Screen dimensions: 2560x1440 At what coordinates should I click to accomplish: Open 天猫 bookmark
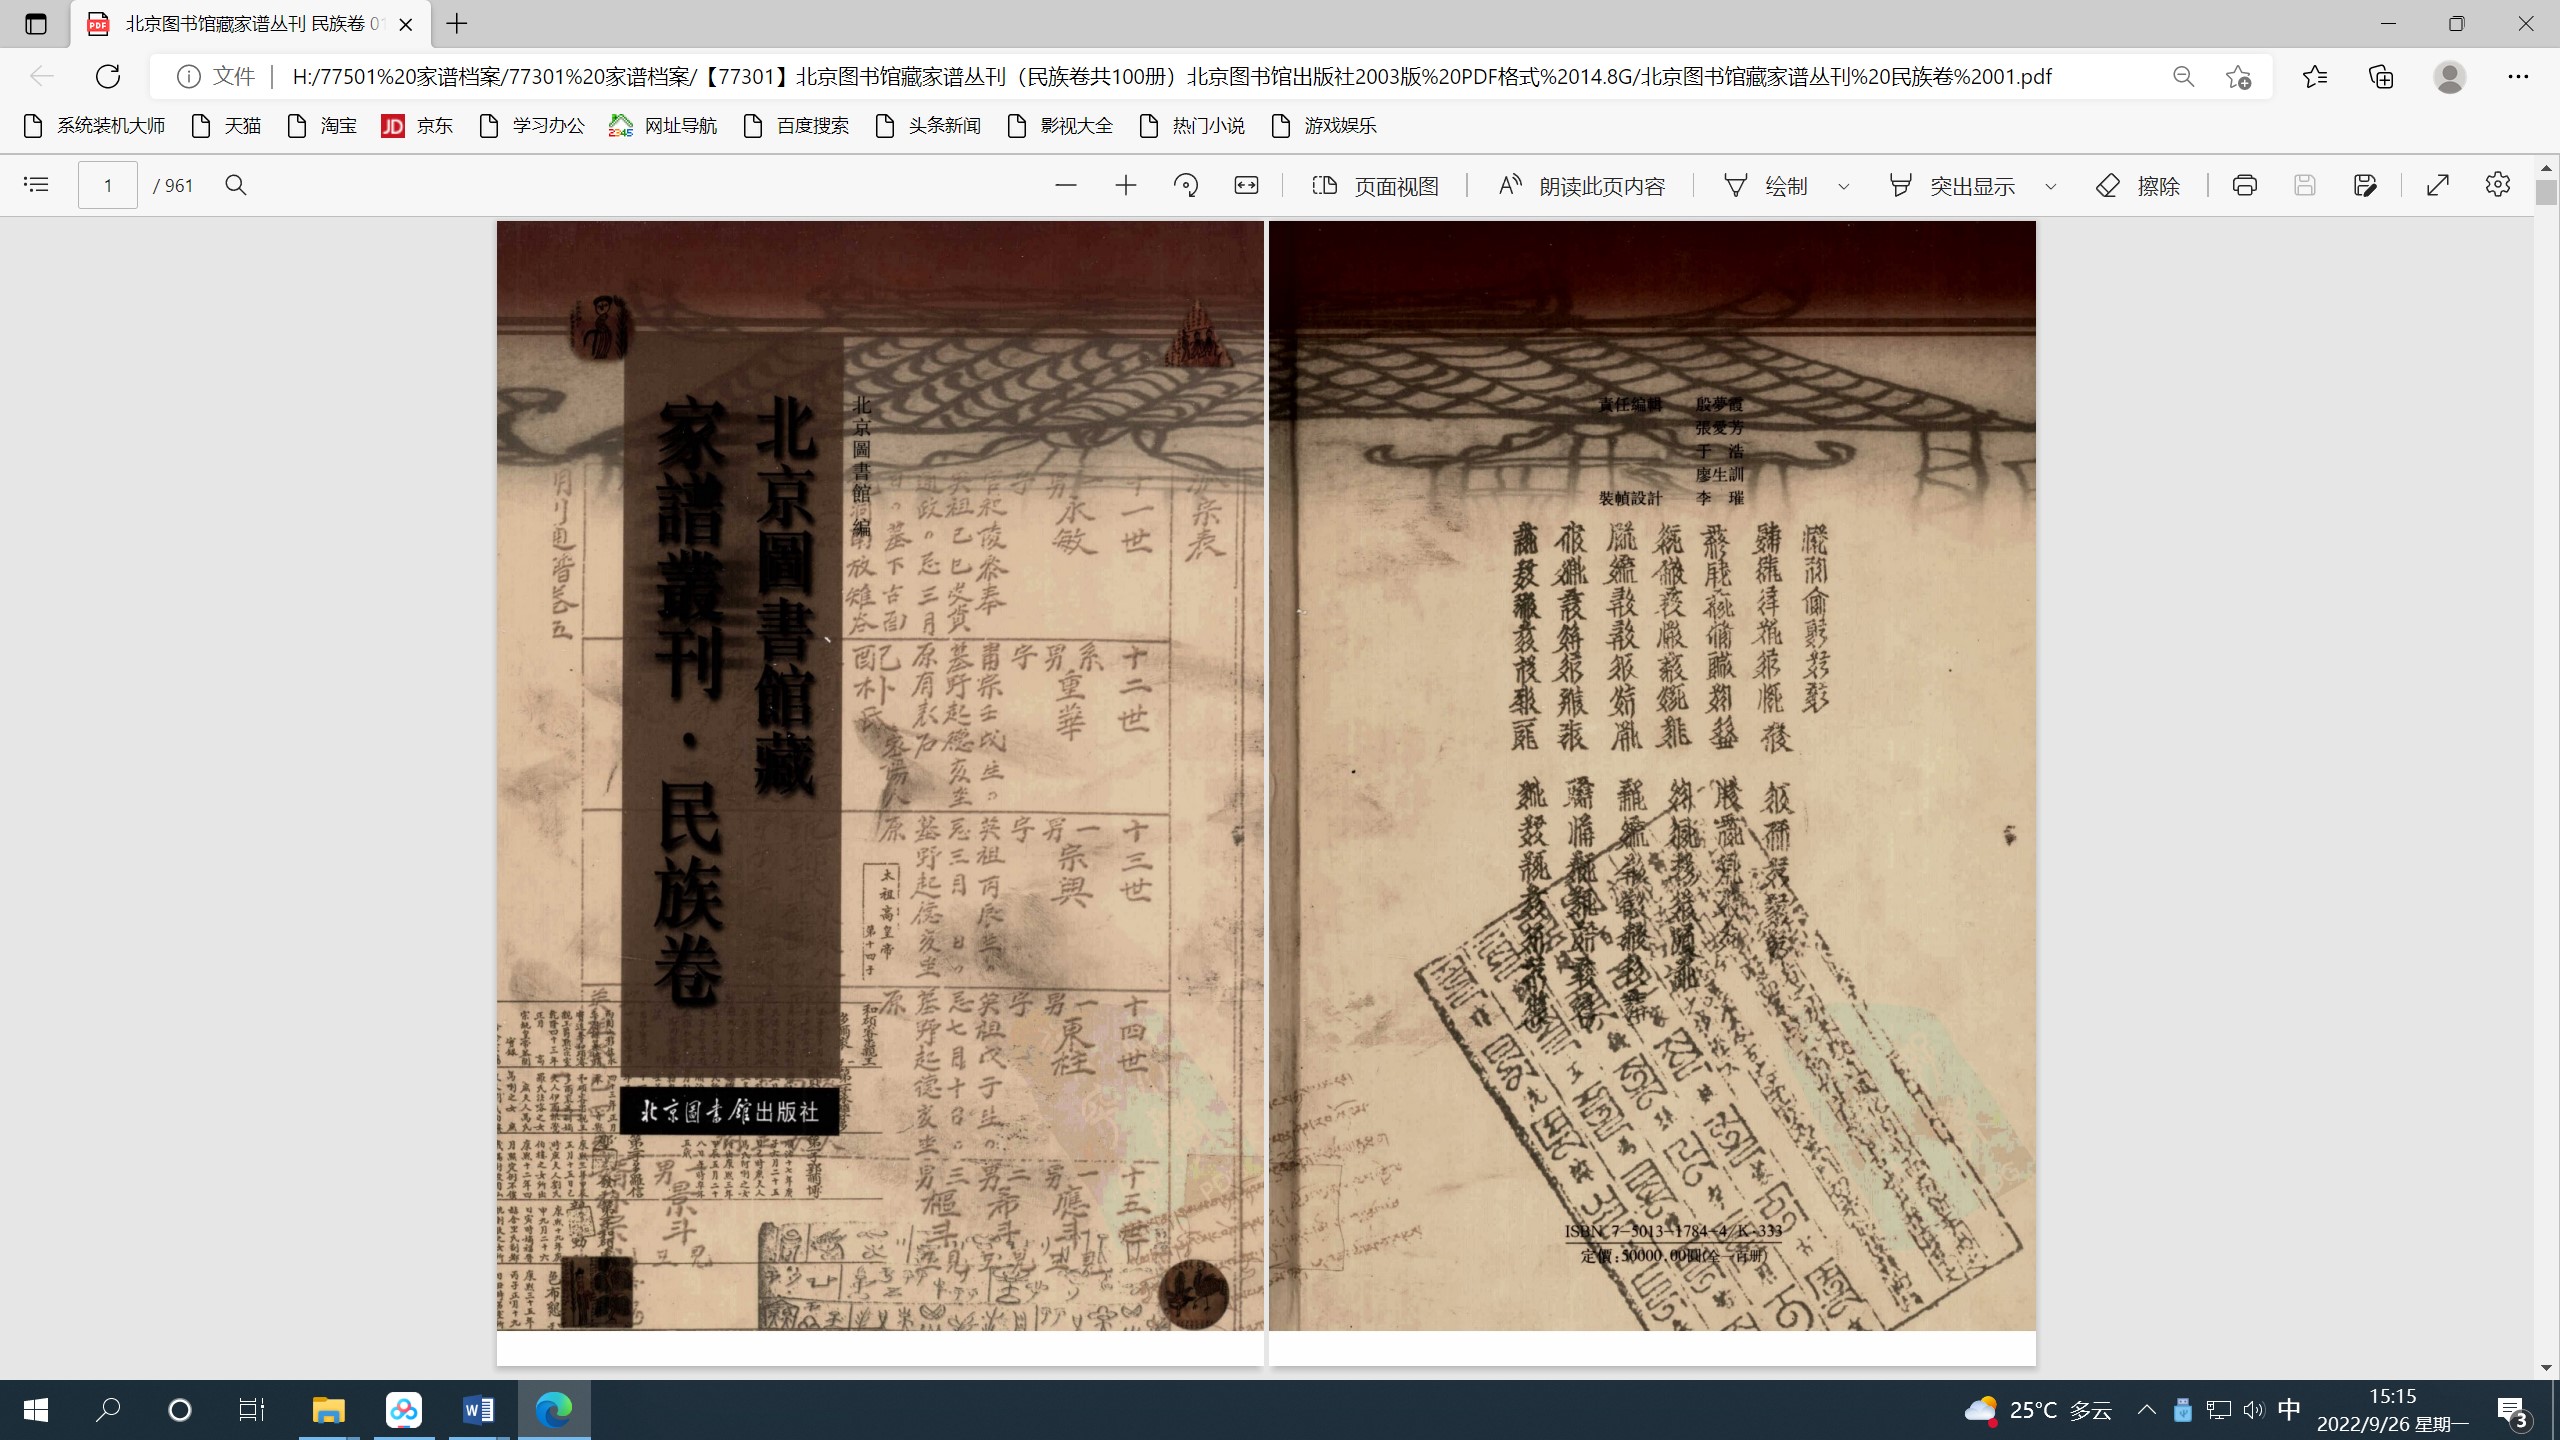[226, 126]
